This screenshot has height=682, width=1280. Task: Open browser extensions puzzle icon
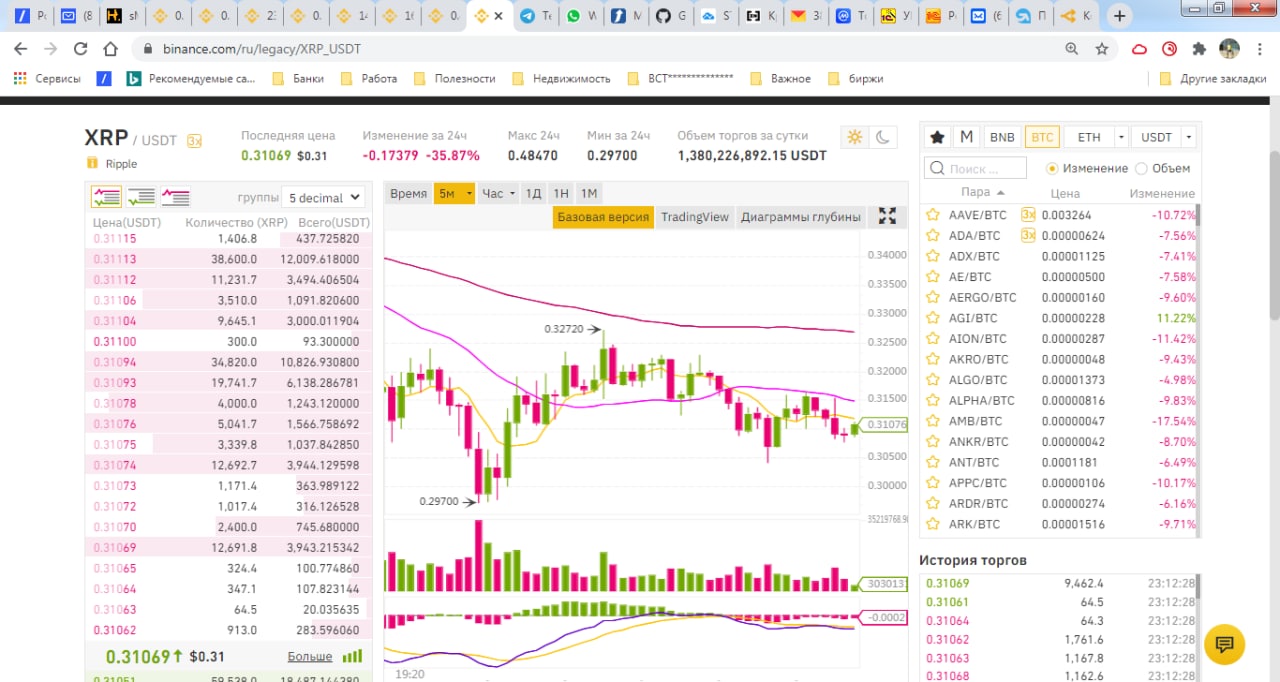pyautogui.click(x=1199, y=48)
